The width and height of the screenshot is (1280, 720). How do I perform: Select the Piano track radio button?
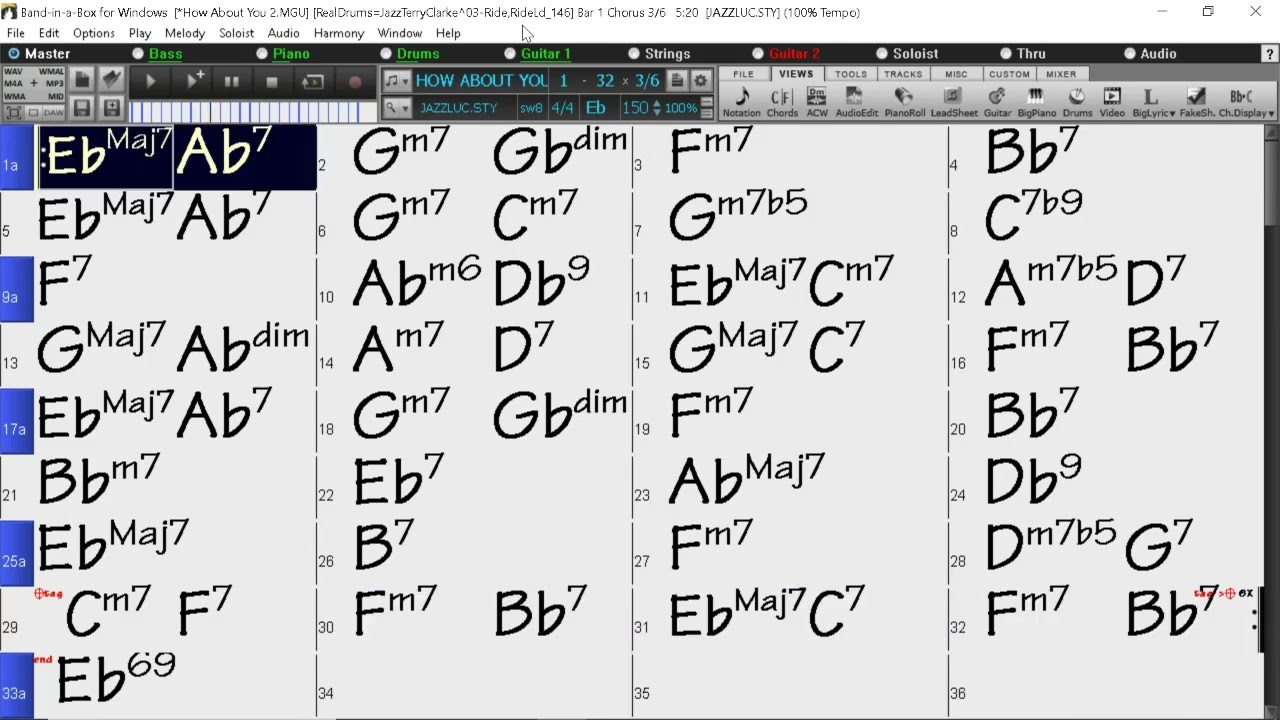click(262, 54)
